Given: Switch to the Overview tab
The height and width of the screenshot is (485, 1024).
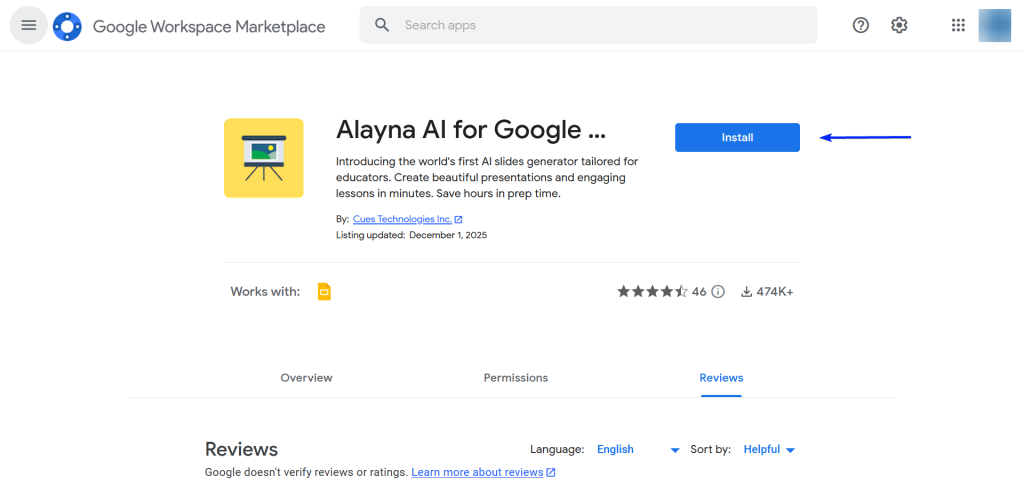Looking at the screenshot, I should click(x=306, y=378).
